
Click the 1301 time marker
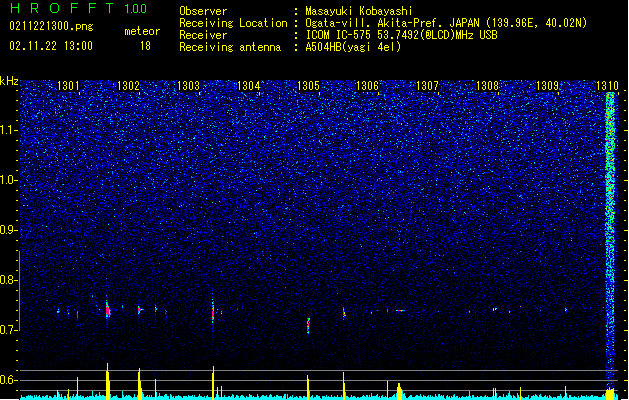click(68, 85)
